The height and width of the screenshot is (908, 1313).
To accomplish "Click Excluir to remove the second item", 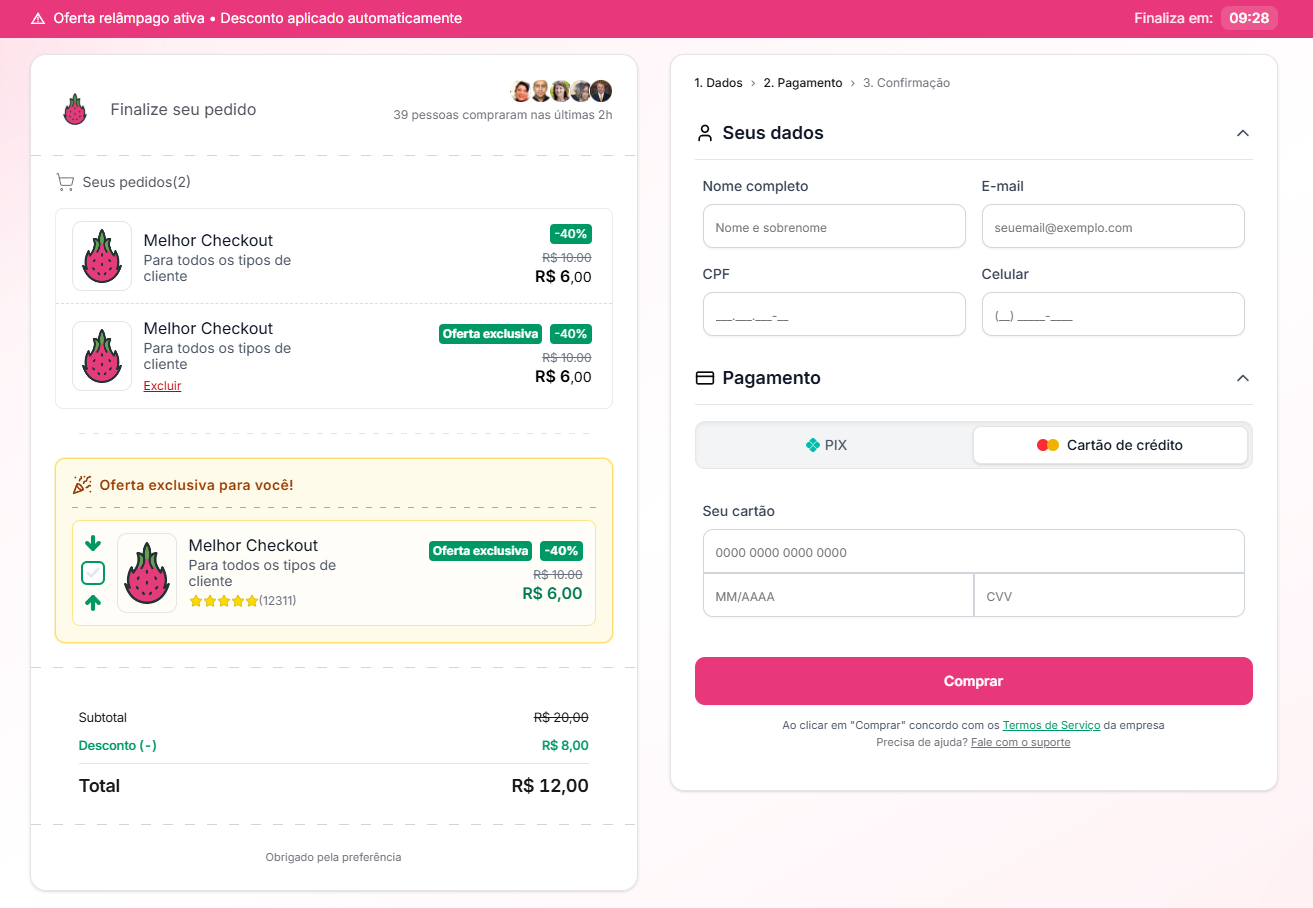I will [162, 386].
